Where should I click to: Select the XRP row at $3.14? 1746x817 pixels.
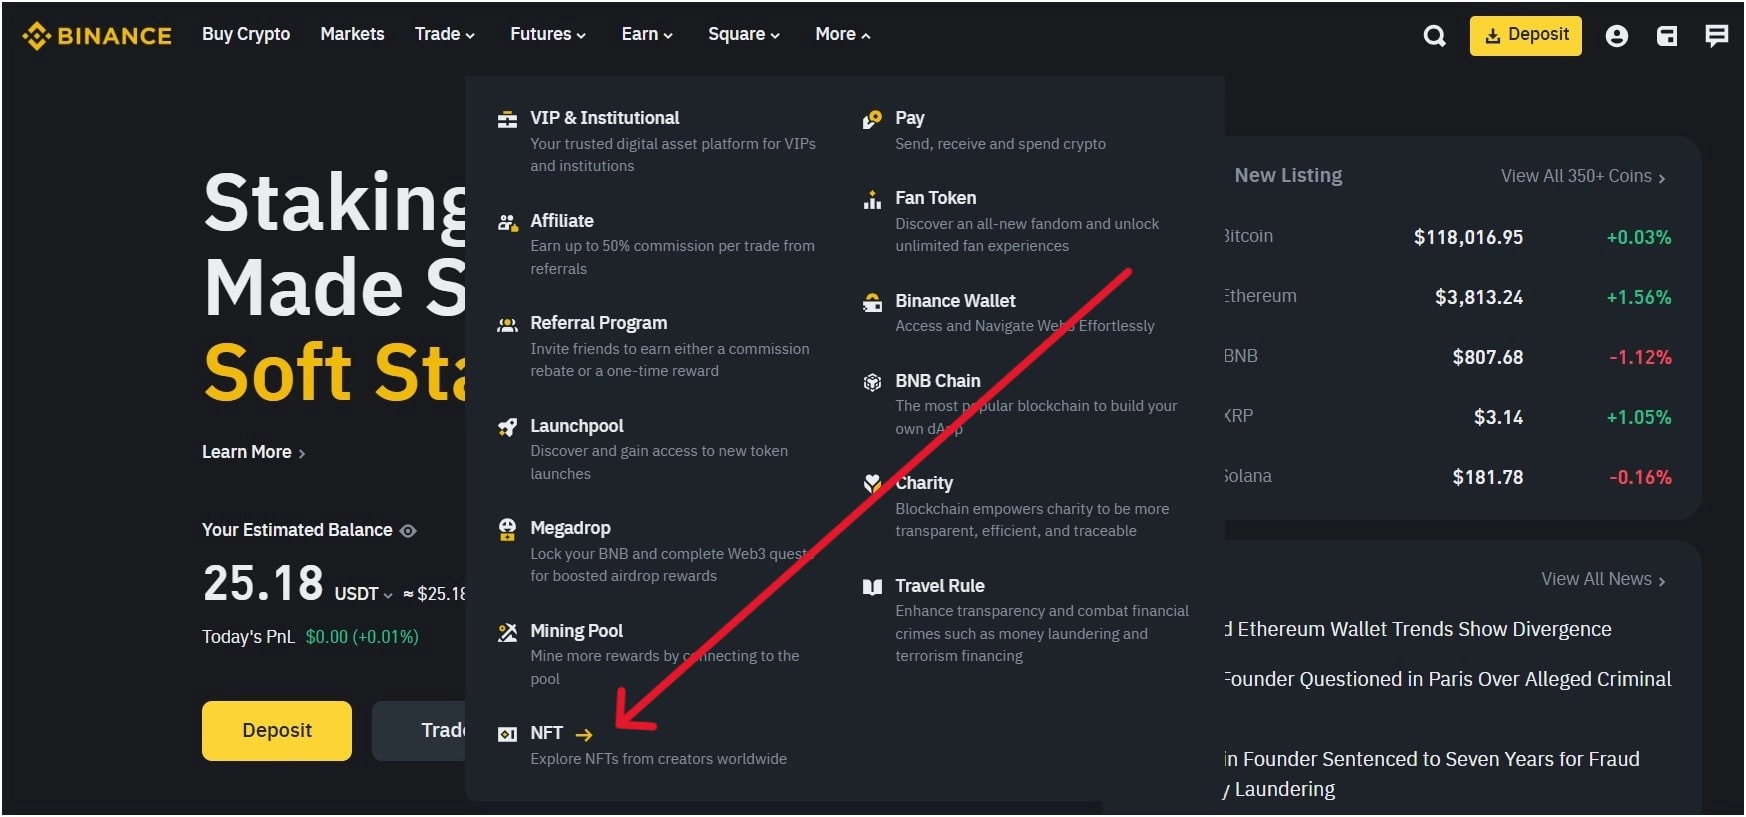pyautogui.click(x=1448, y=417)
